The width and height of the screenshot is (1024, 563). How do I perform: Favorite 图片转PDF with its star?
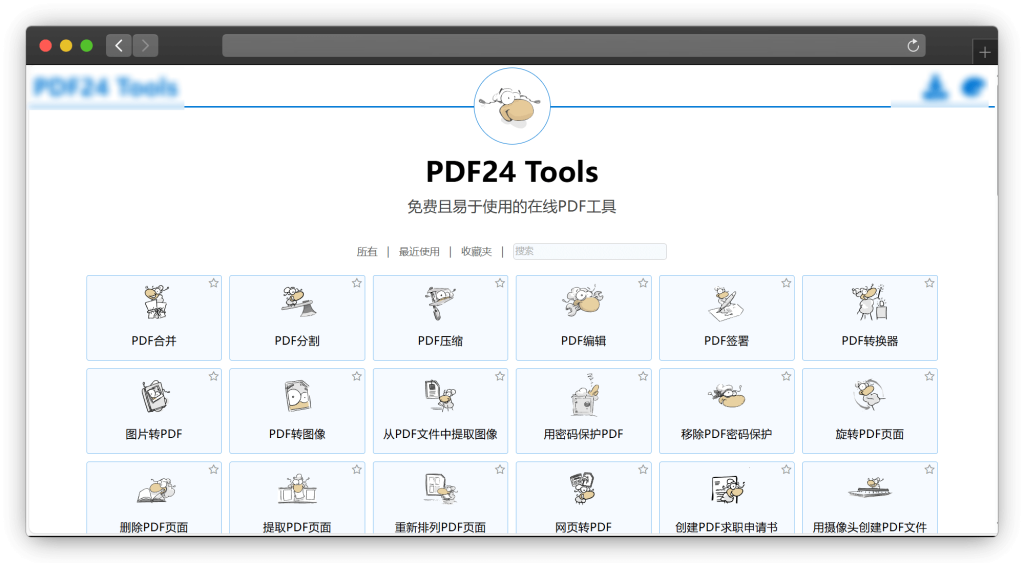pyautogui.click(x=214, y=376)
